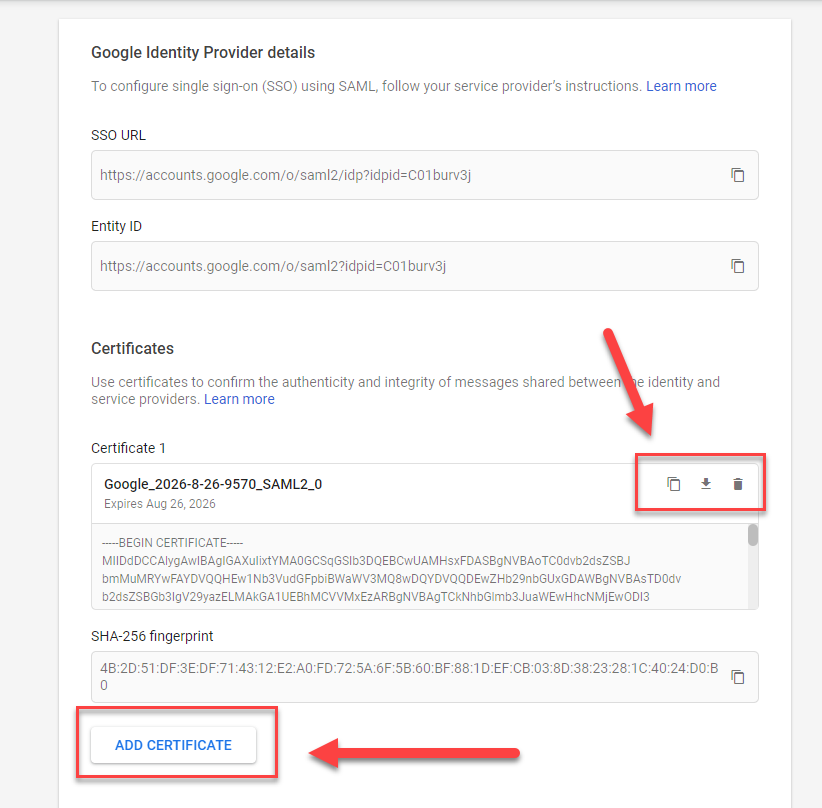Click the Certificates section heading
Screen dimensions: 822x808
coord(133,349)
